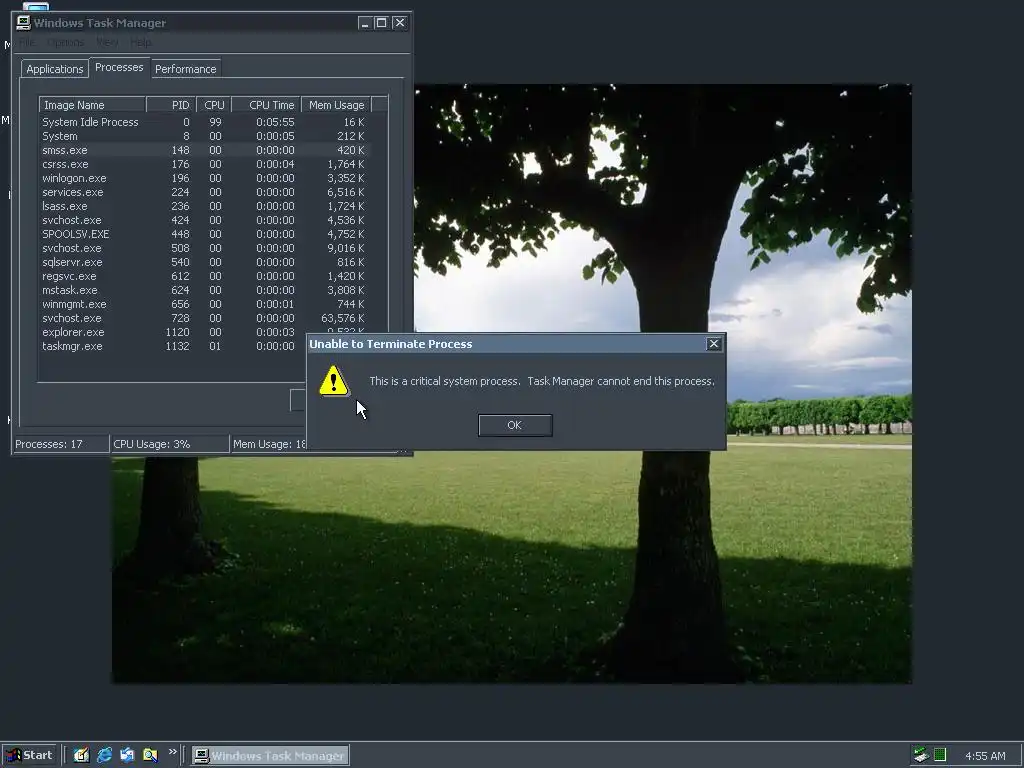Sort by the Image Name column header
Viewport: 1024px width, 768px height.
pos(92,105)
